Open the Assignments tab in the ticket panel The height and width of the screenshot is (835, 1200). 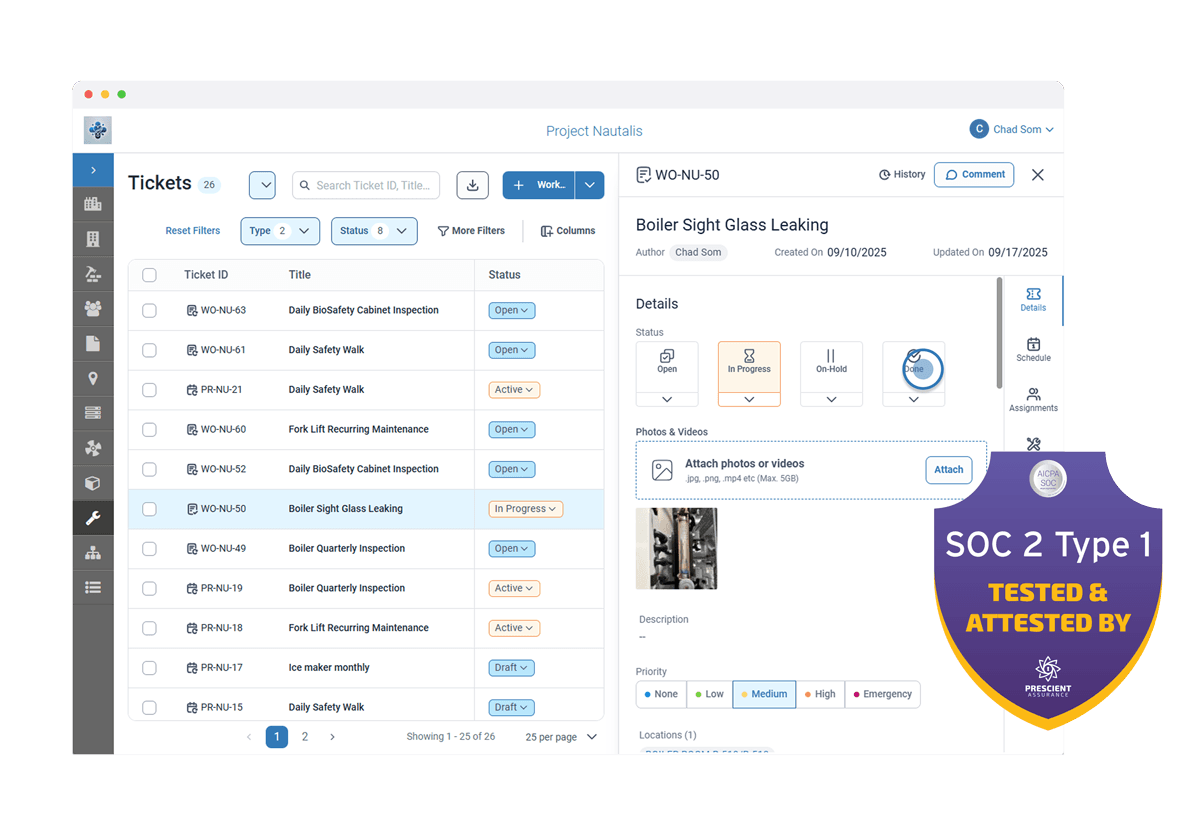(1033, 399)
